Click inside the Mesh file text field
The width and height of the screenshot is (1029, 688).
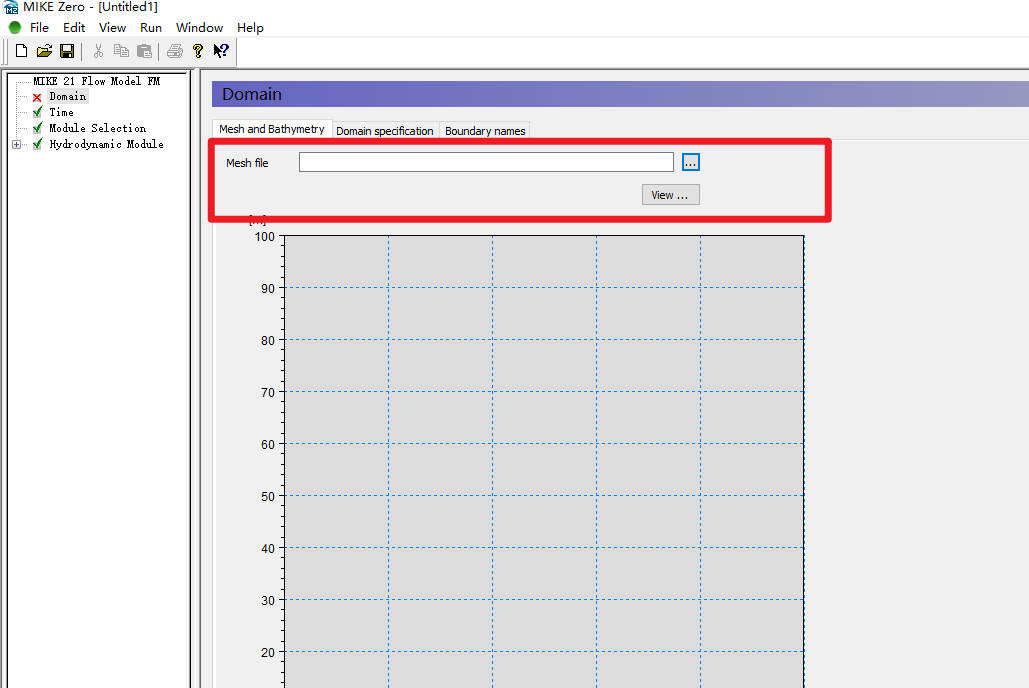tap(486, 162)
